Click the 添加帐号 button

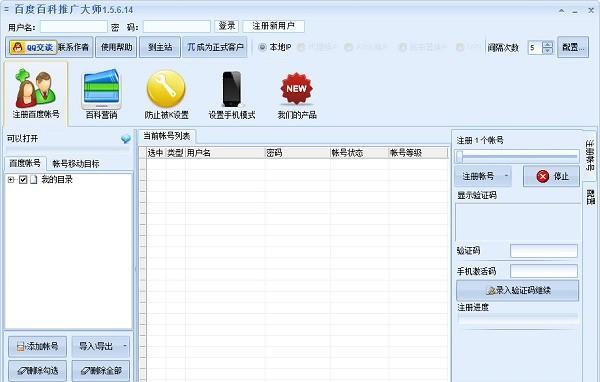tap(38, 346)
